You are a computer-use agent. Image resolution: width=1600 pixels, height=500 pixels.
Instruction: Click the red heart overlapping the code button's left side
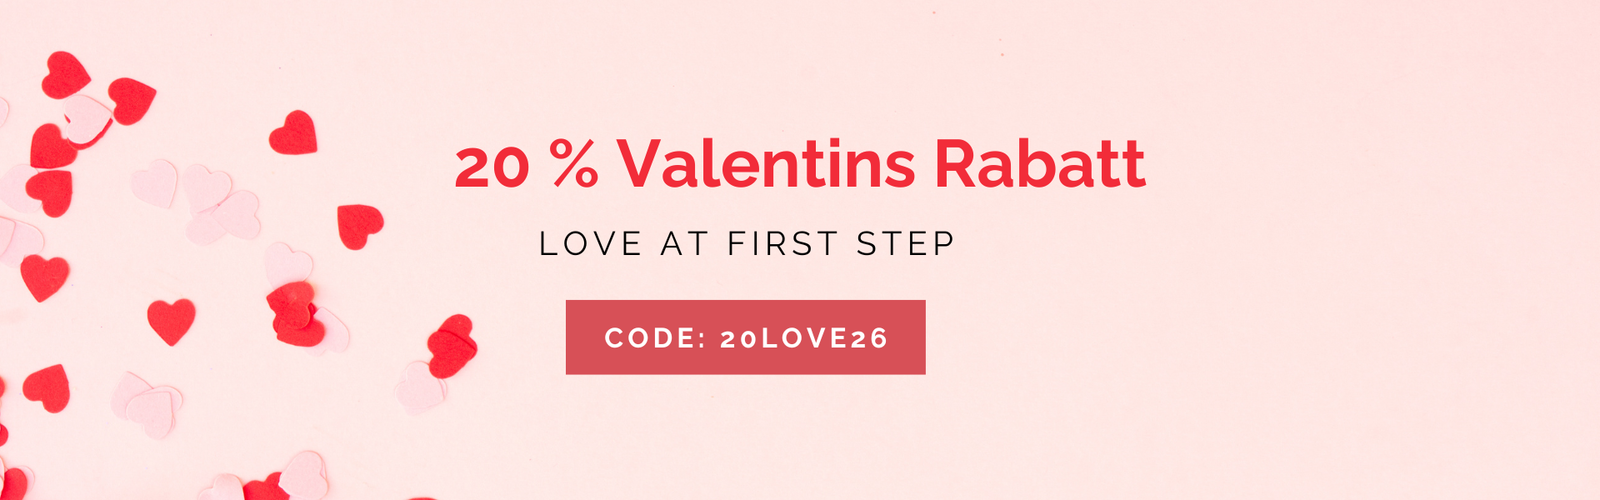point(452,344)
